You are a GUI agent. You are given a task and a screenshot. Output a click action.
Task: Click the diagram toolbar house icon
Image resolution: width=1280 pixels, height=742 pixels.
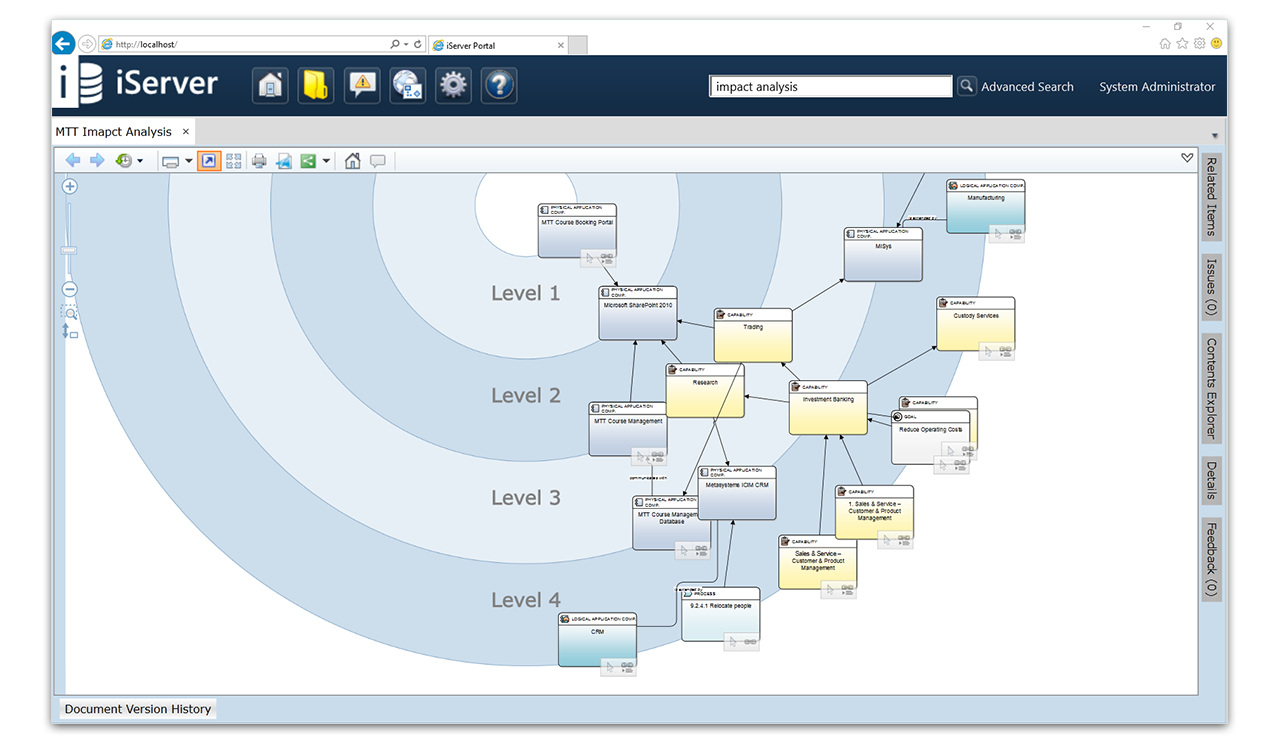click(352, 161)
